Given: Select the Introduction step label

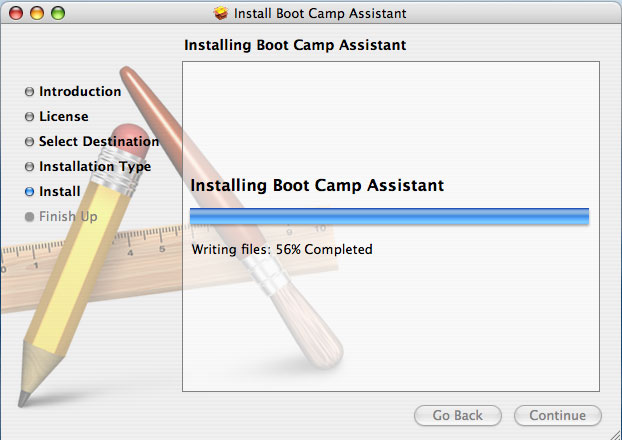Looking at the screenshot, I should click(x=80, y=92).
